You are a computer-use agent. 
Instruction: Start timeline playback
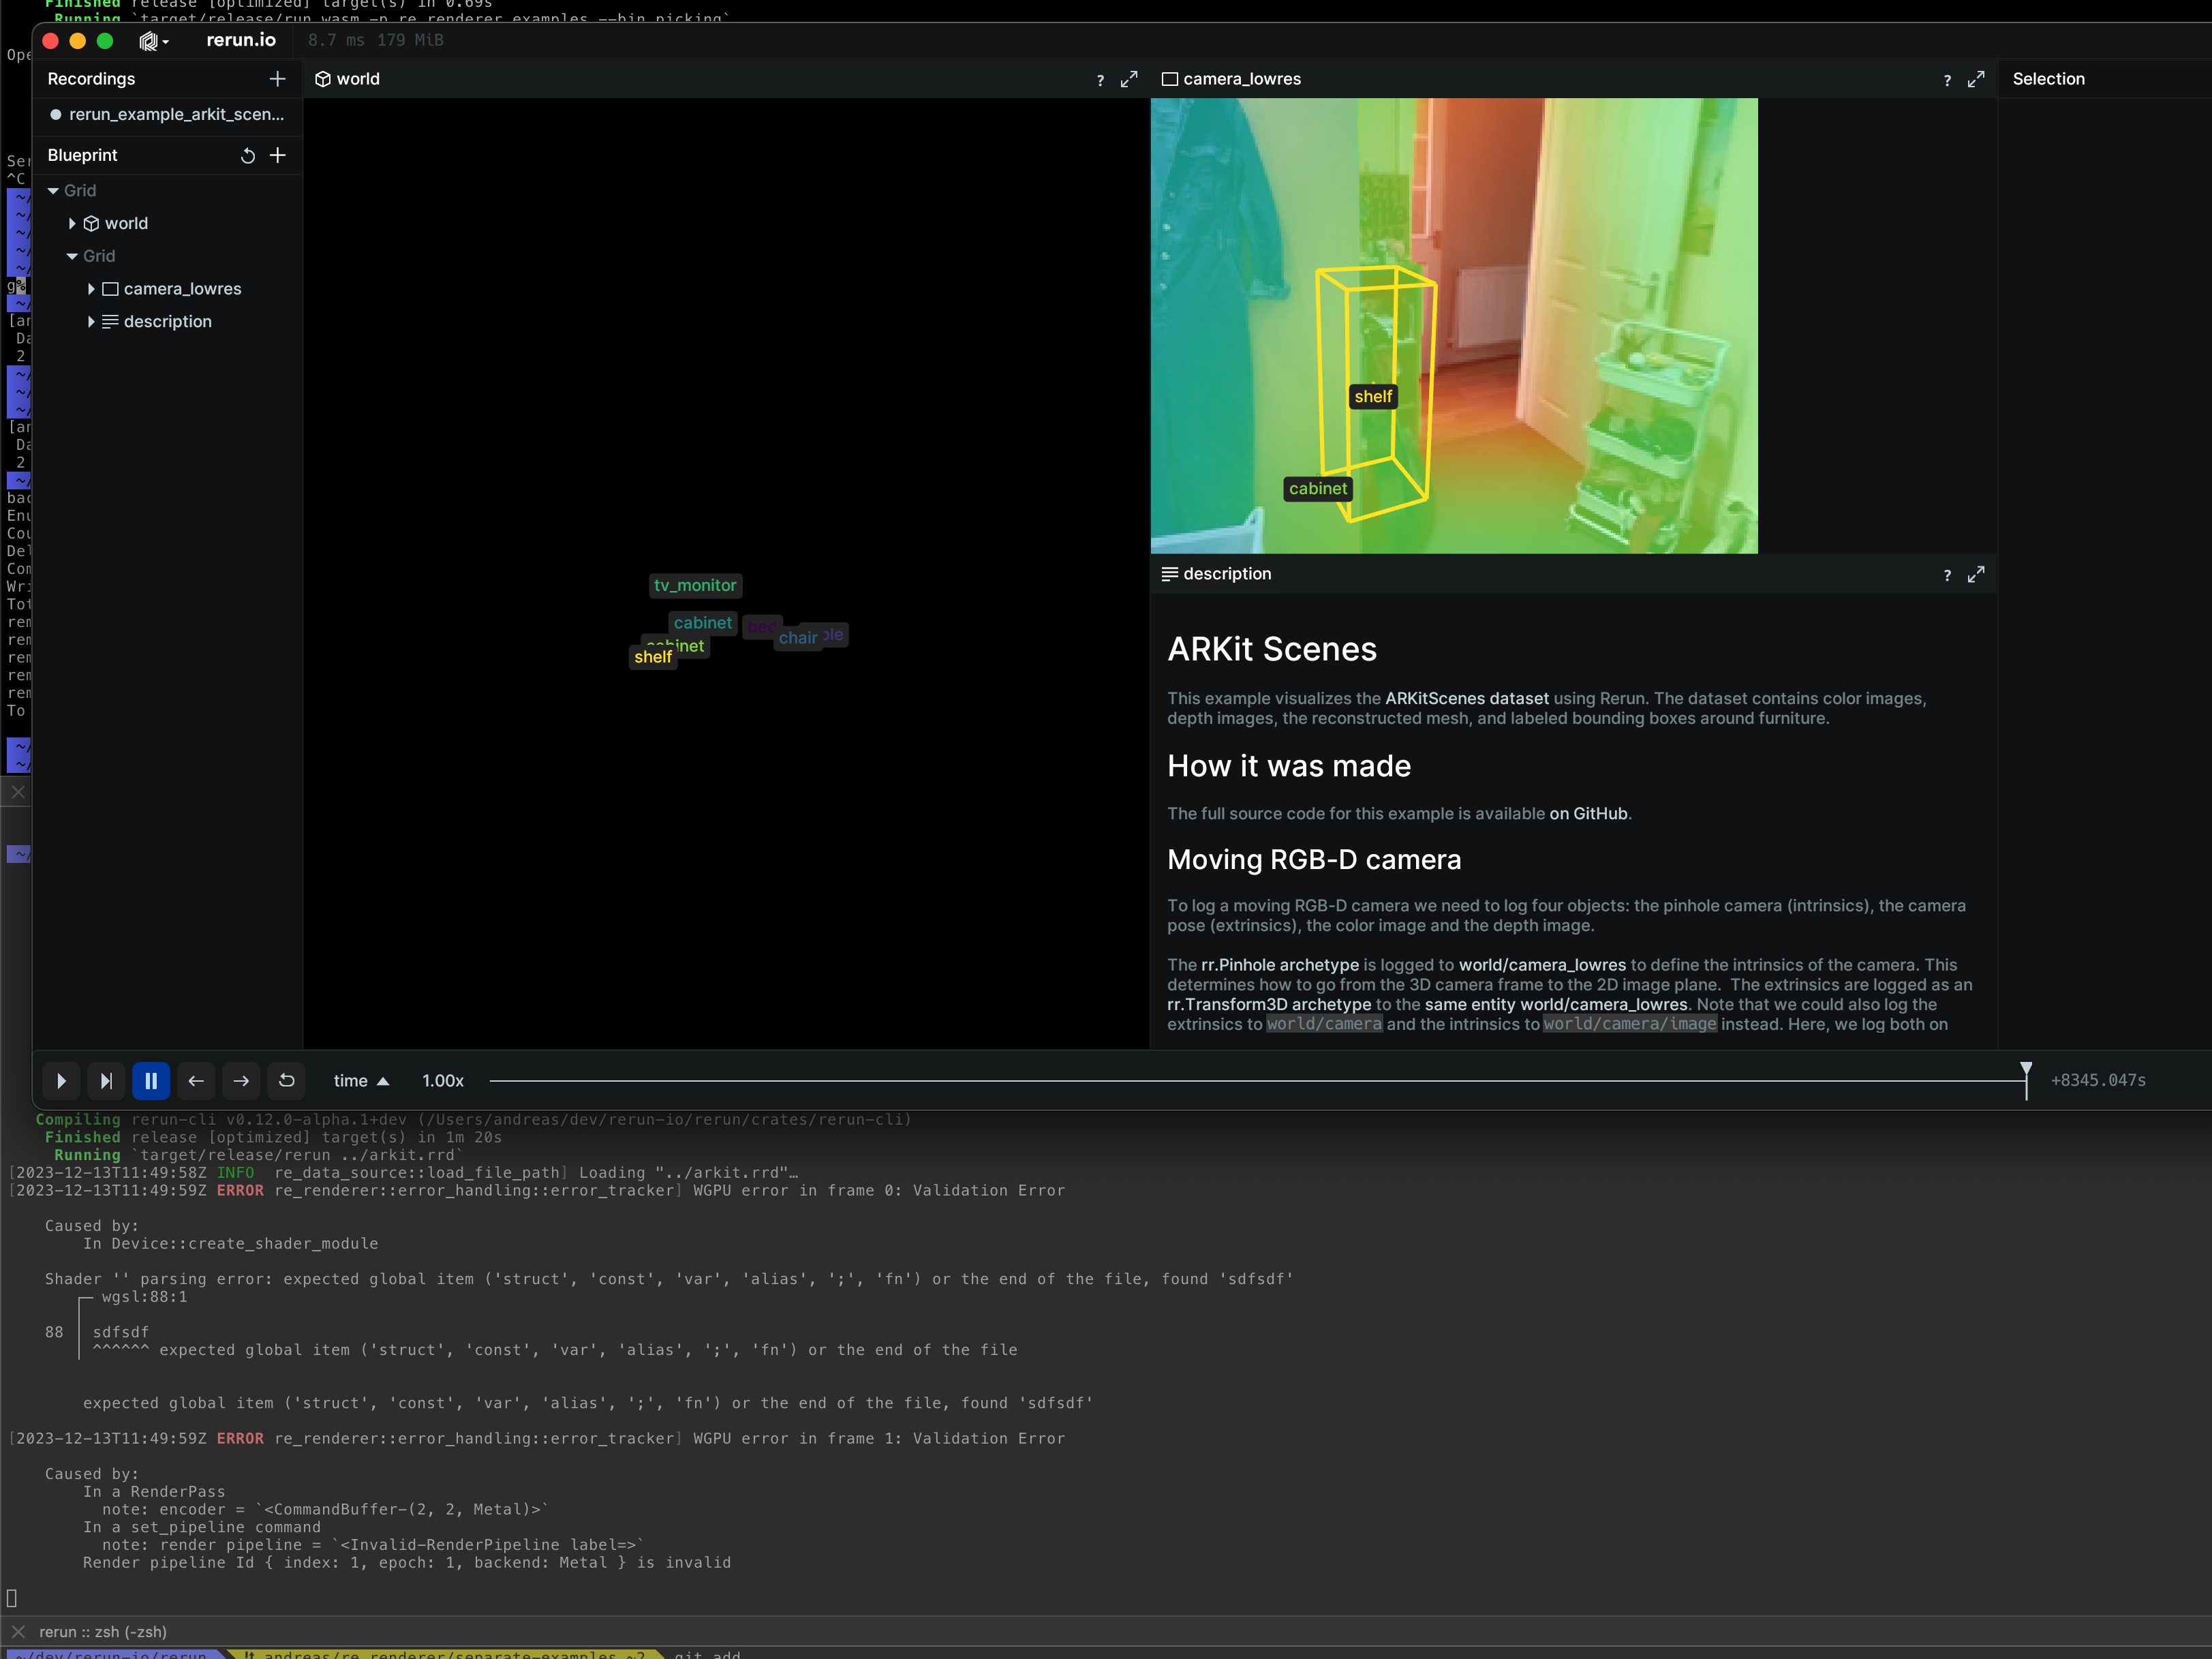pyautogui.click(x=61, y=1081)
